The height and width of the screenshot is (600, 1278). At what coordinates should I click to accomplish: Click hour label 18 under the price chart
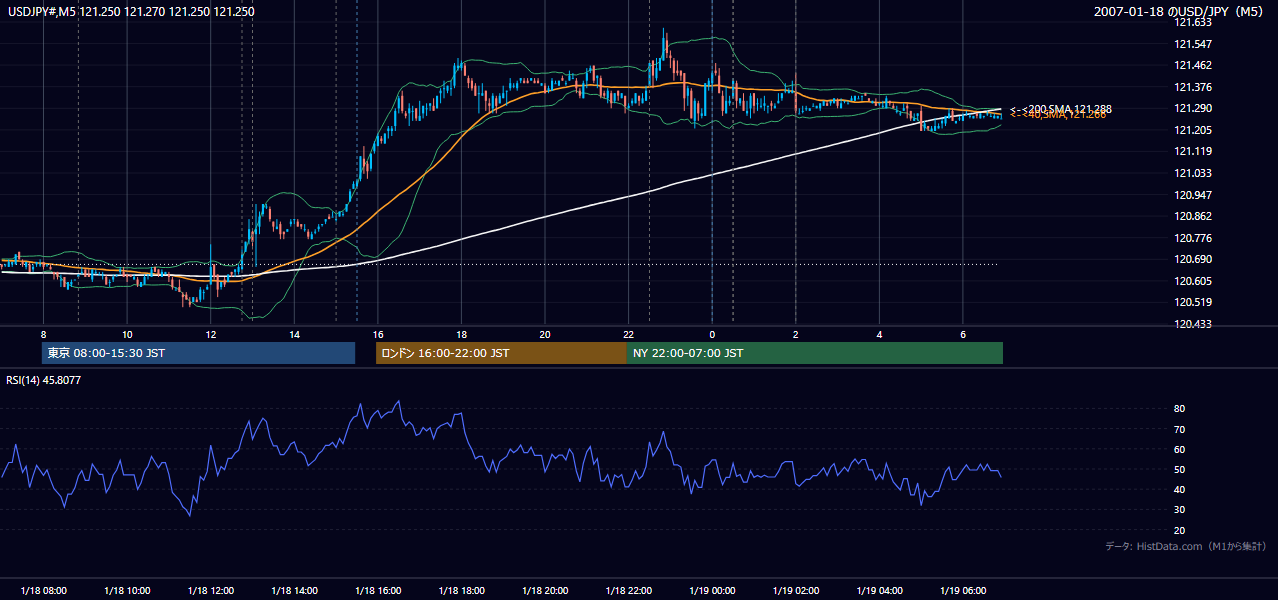461,334
